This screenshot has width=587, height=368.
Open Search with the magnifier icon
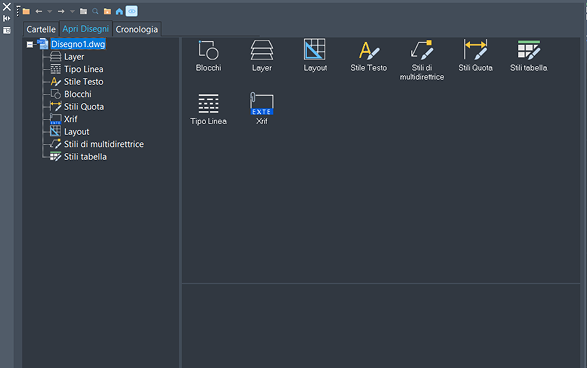[x=95, y=11]
